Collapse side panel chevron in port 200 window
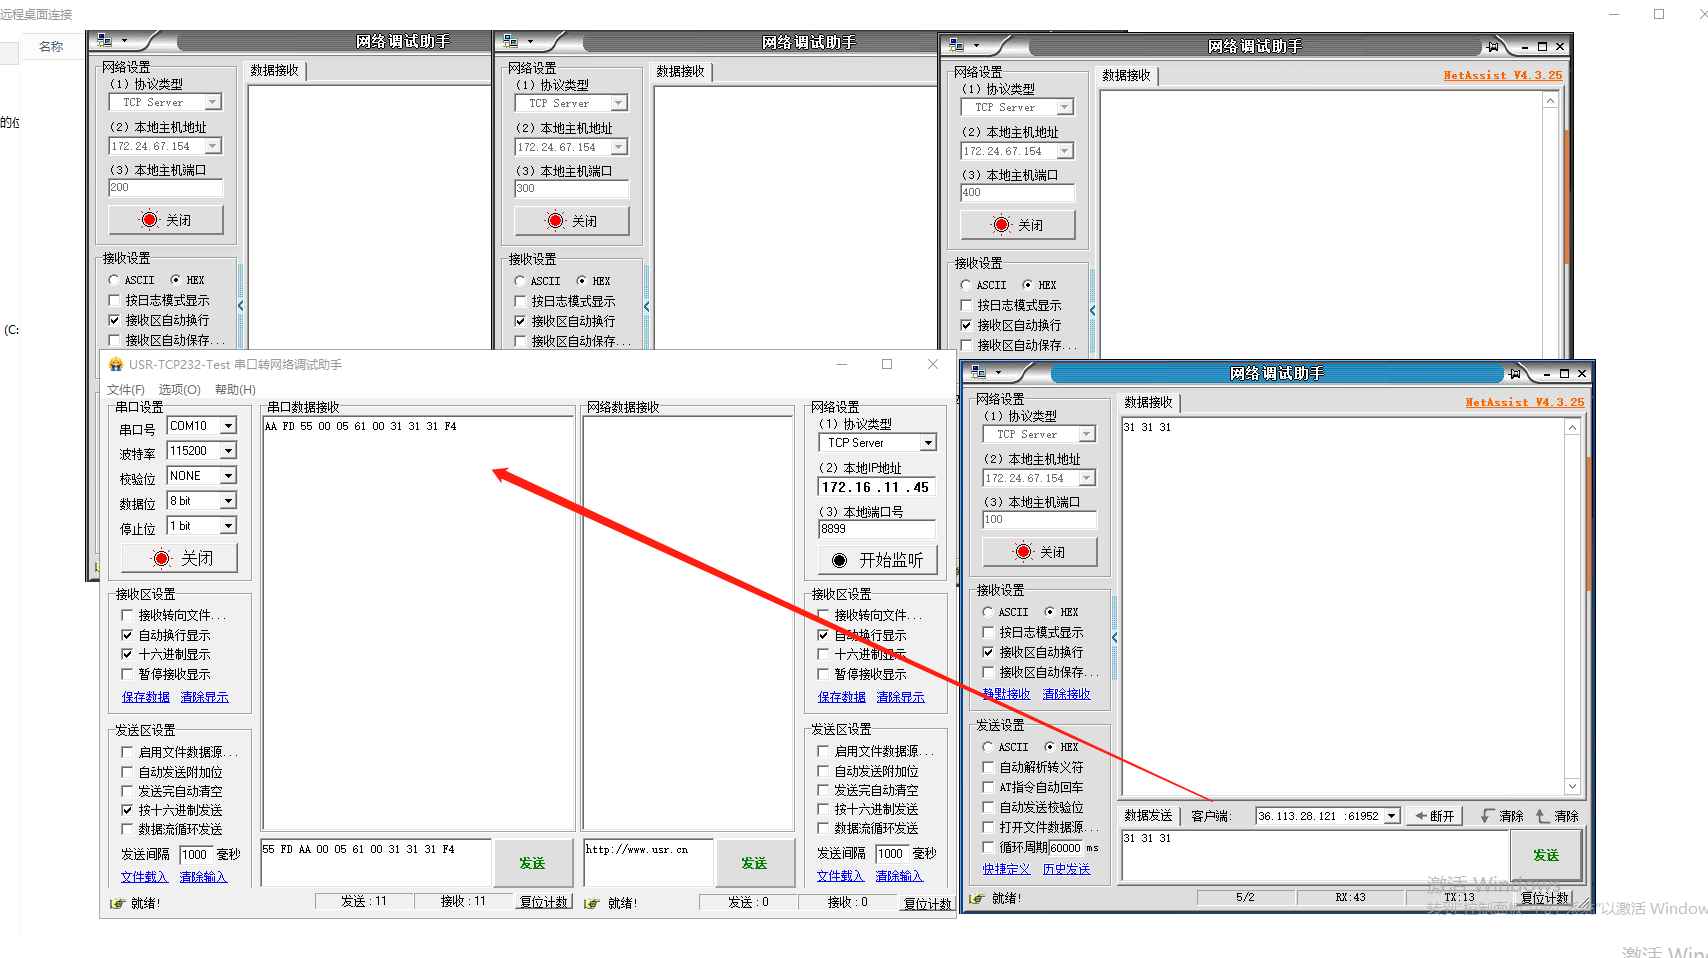 click(x=240, y=305)
